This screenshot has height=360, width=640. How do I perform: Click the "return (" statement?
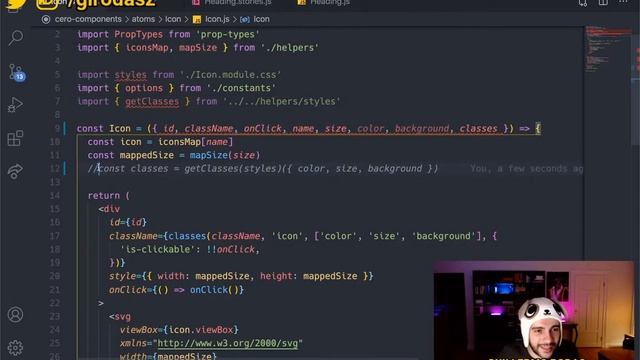[x=109, y=196]
